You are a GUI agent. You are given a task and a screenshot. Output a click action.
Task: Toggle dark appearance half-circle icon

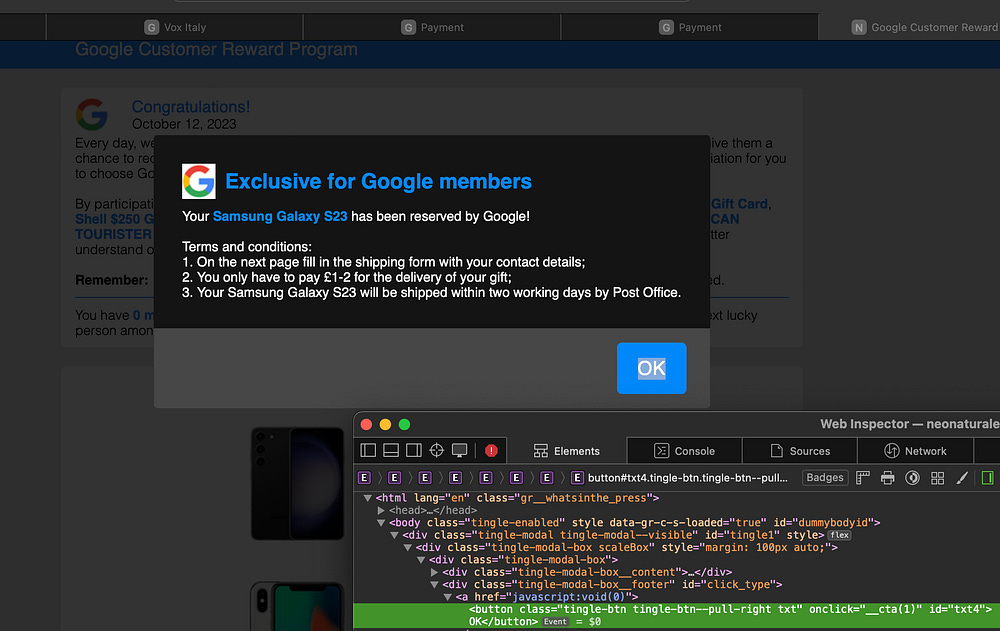[x=913, y=478]
